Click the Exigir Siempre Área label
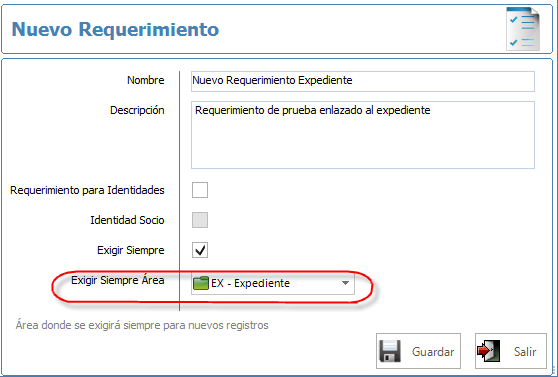This screenshot has width=558, height=377. point(118,280)
